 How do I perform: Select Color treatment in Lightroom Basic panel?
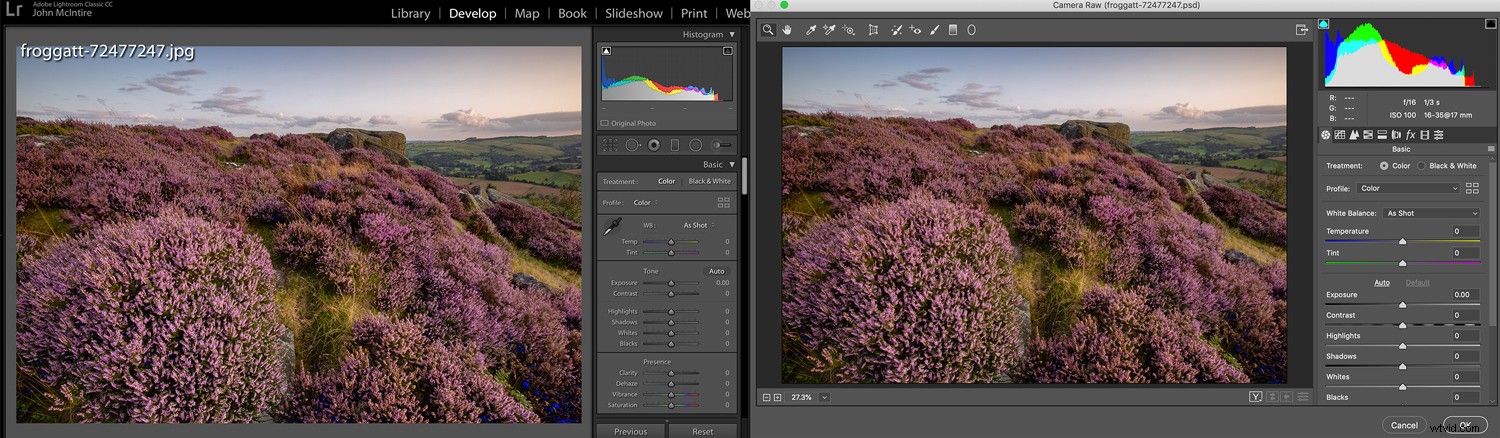(x=666, y=182)
